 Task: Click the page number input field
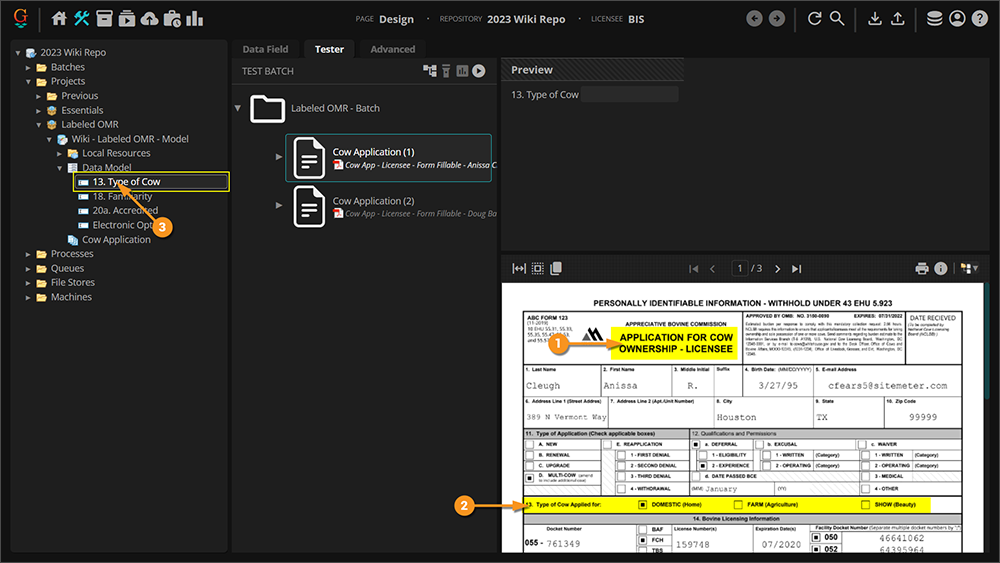point(740,268)
